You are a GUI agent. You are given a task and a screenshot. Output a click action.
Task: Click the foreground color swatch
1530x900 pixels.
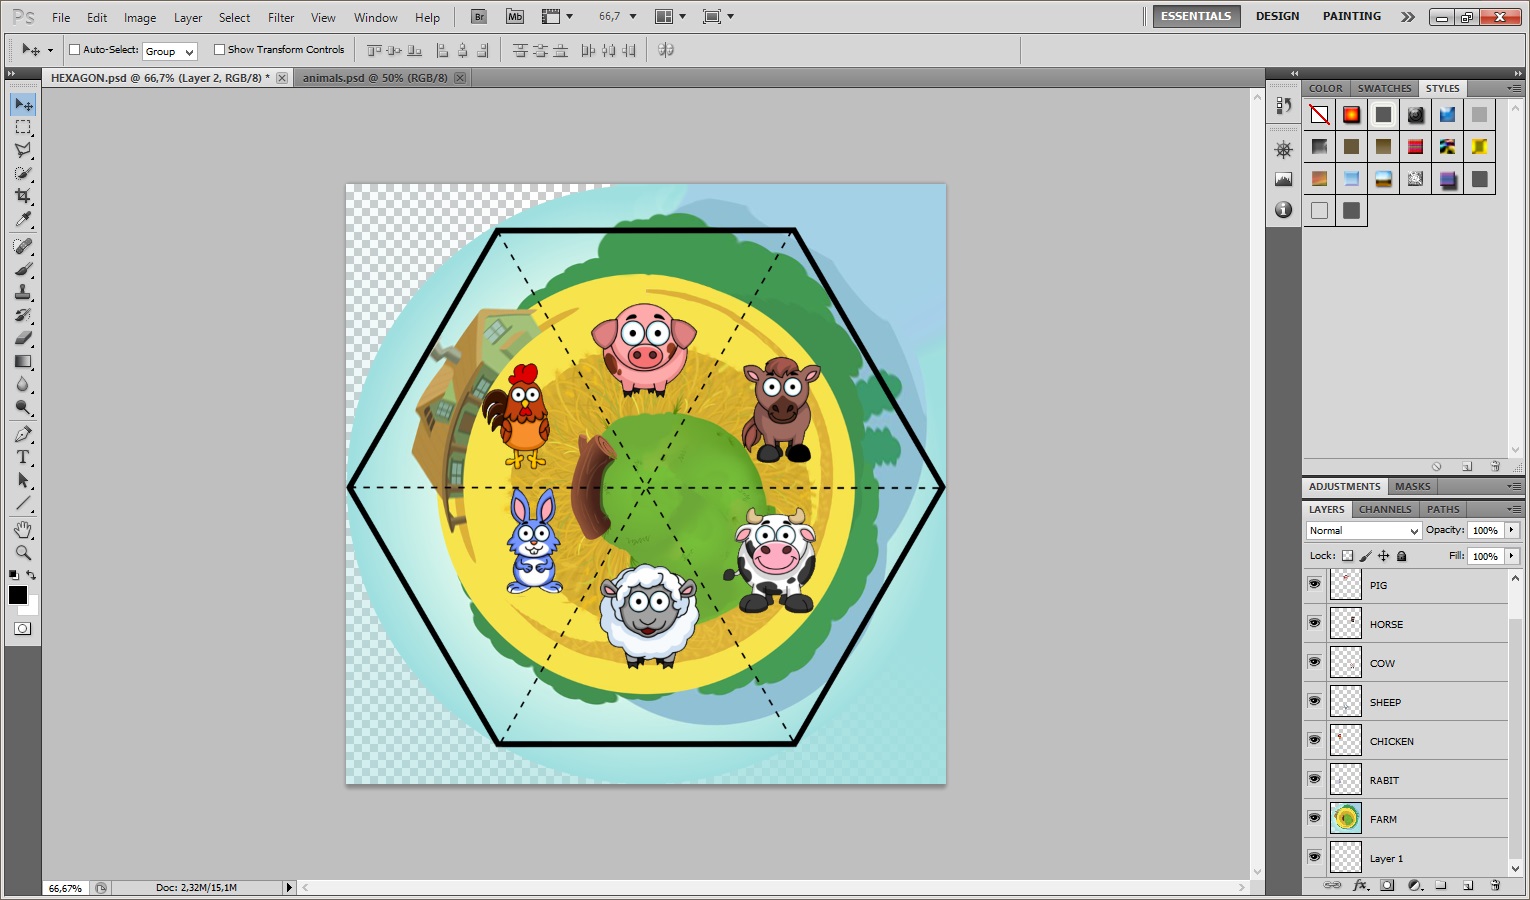18,595
